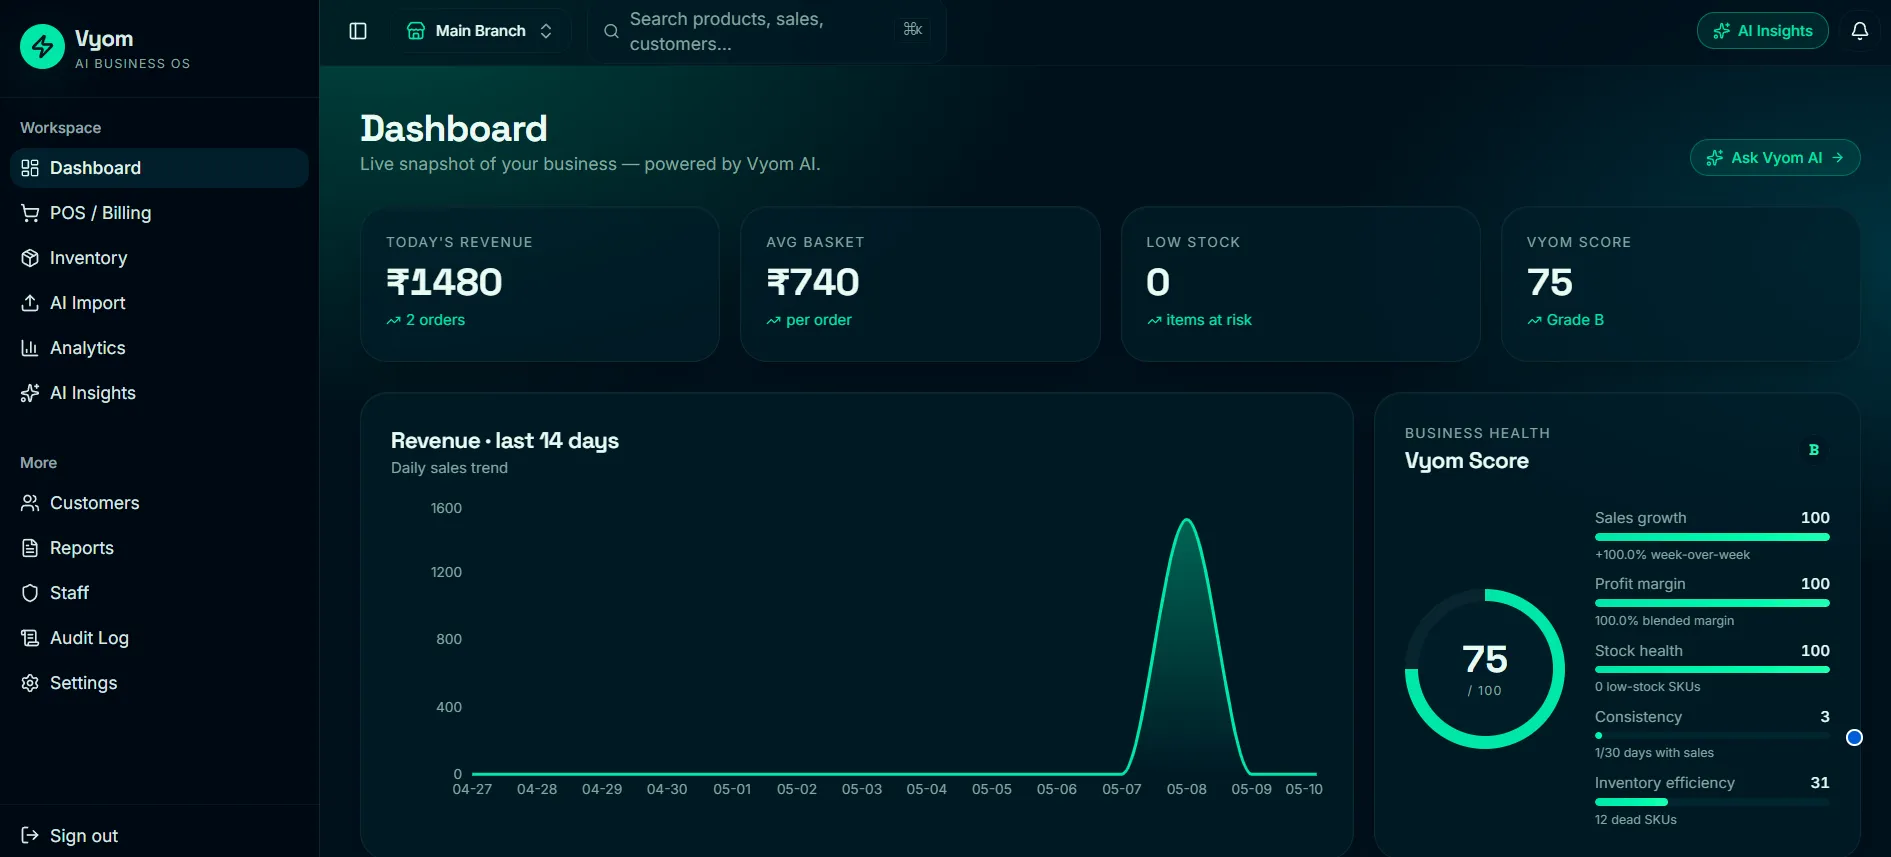The height and width of the screenshot is (857, 1891).
Task: Open the Audit Log
Action: (159, 638)
